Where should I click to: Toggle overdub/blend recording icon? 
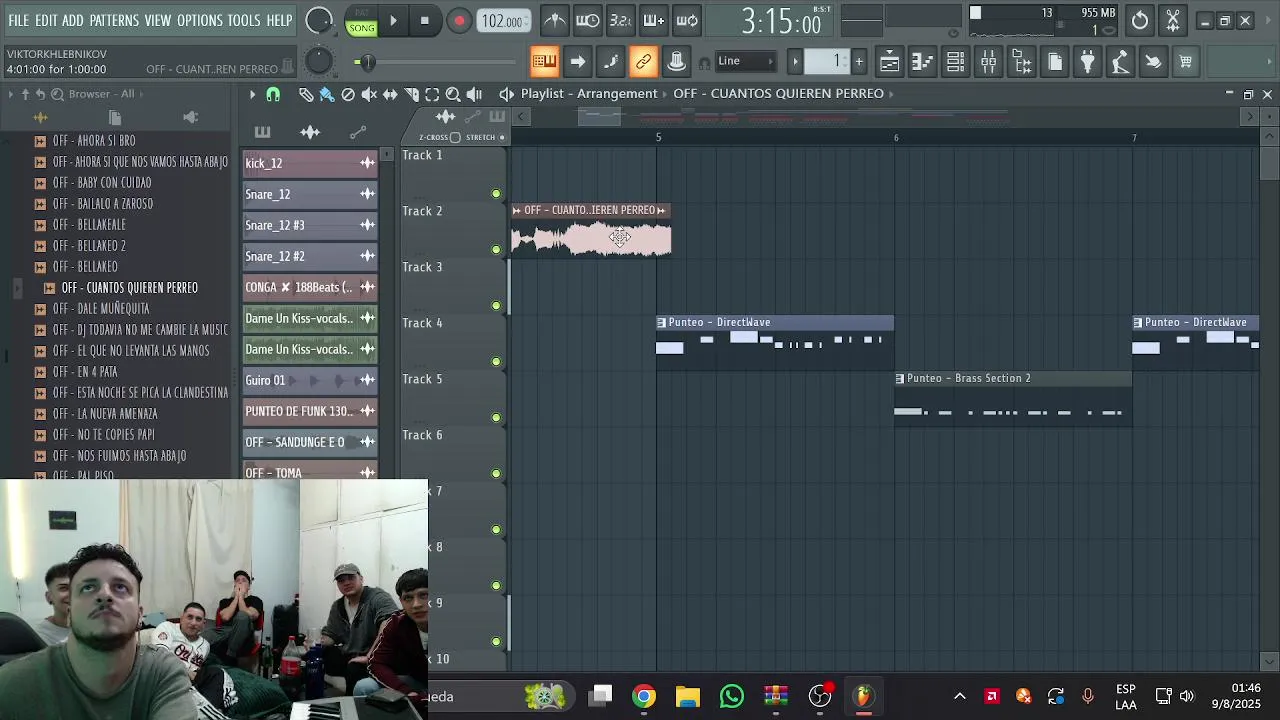[654, 20]
